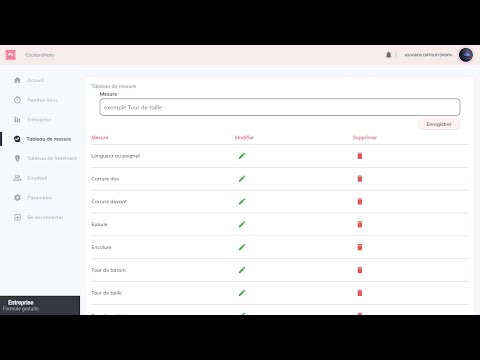Delete the Tour de taille row

tap(360, 293)
